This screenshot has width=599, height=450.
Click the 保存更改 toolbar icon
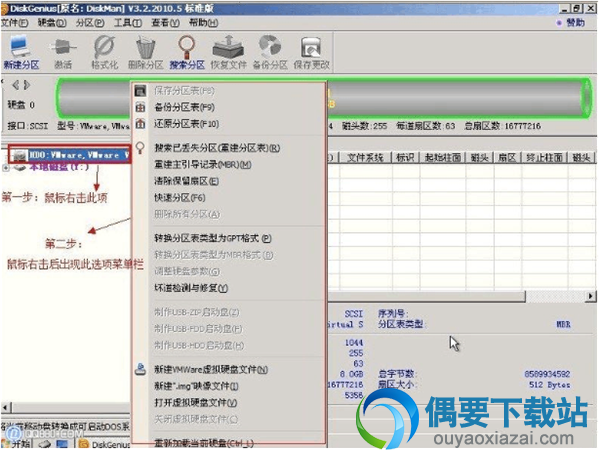pyautogui.click(x=311, y=52)
